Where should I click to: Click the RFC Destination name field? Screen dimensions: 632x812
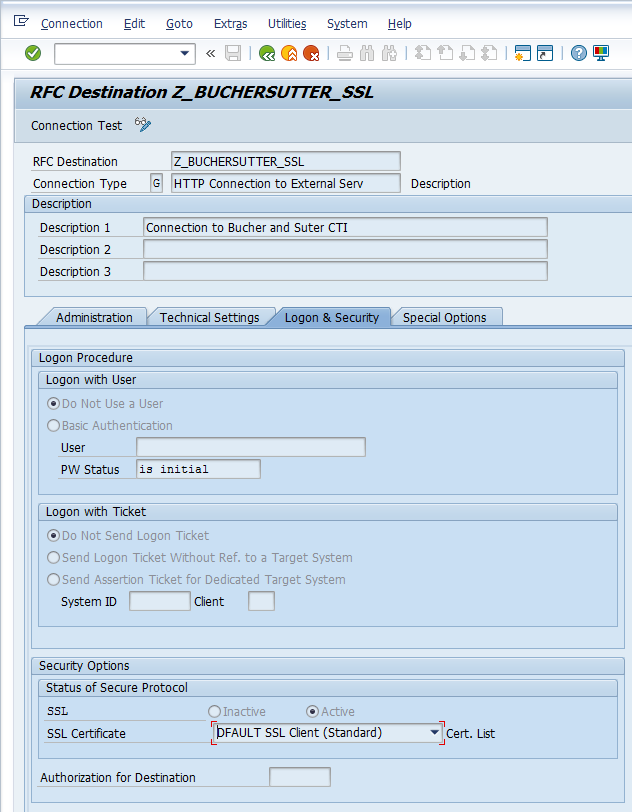pos(285,162)
